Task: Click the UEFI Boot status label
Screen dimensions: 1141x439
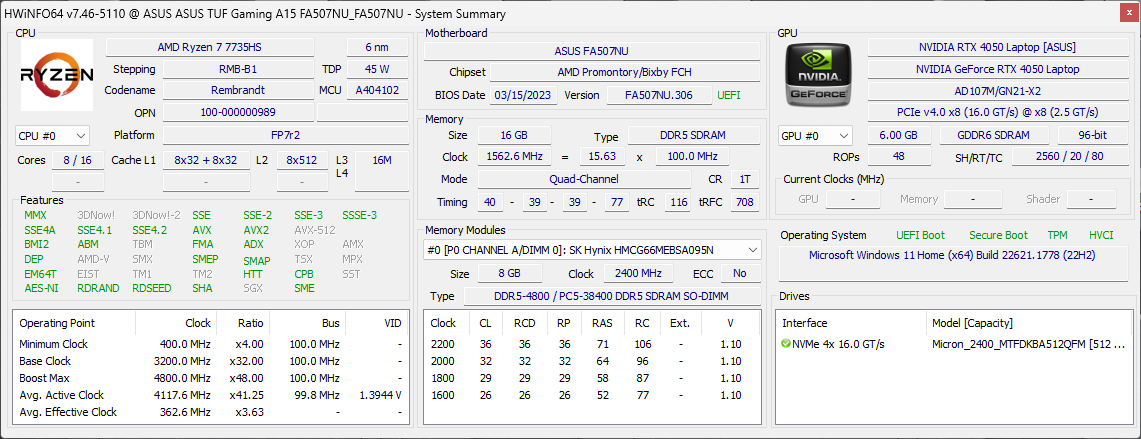Action: (921, 235)
